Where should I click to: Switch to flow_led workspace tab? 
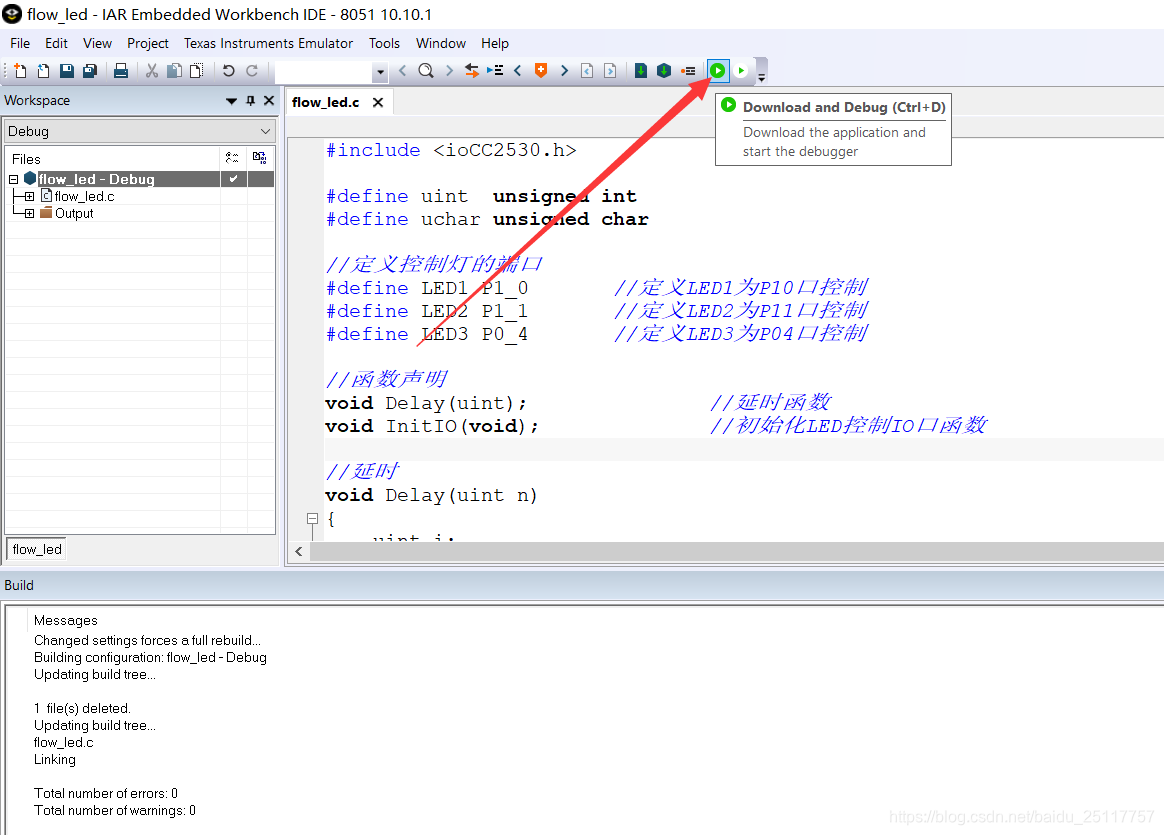coord(36,549)
